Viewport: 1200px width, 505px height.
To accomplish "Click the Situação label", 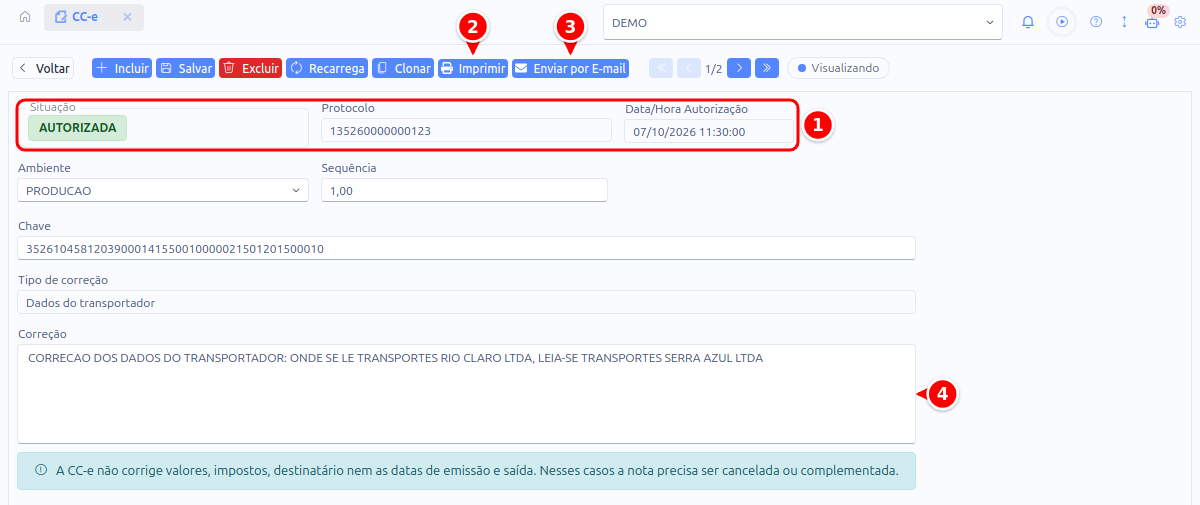I will tap(53, 106).
